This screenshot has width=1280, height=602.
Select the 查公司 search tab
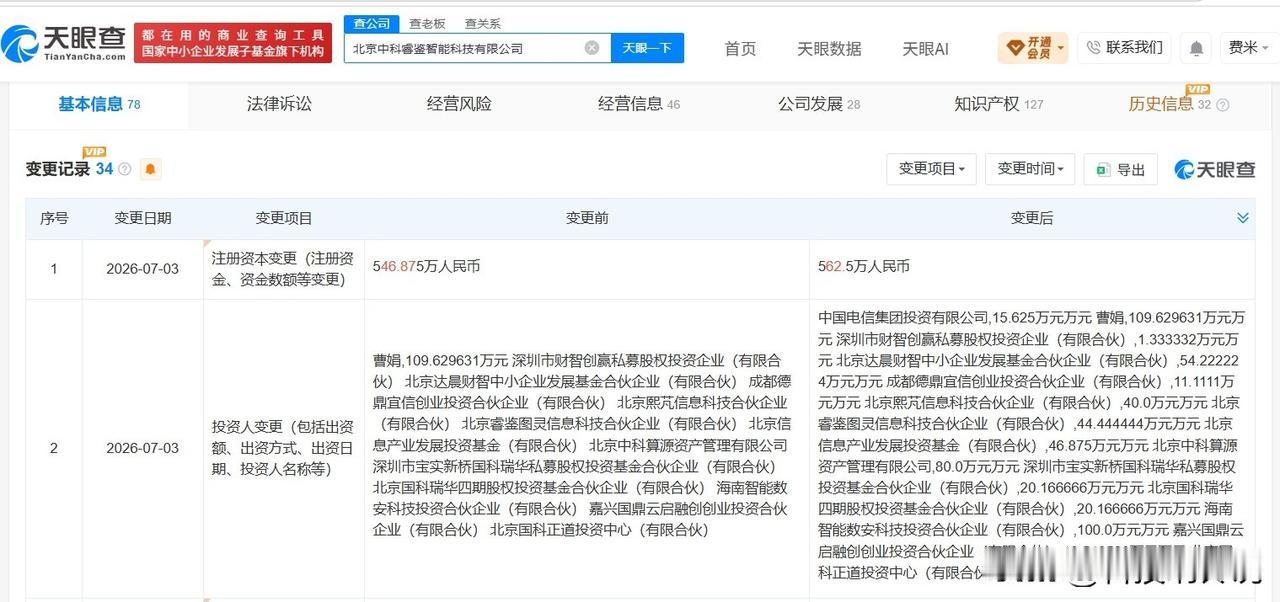372,23
